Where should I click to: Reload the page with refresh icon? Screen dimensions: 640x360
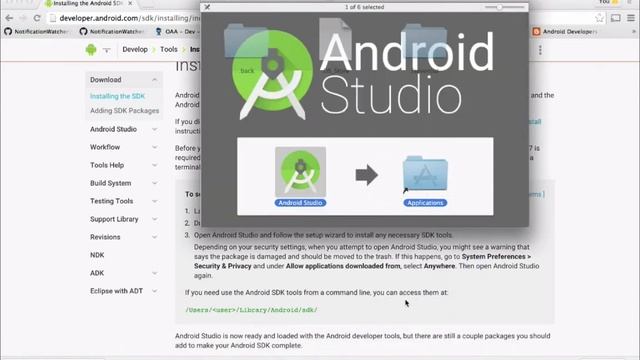click(x=37, y=18)
